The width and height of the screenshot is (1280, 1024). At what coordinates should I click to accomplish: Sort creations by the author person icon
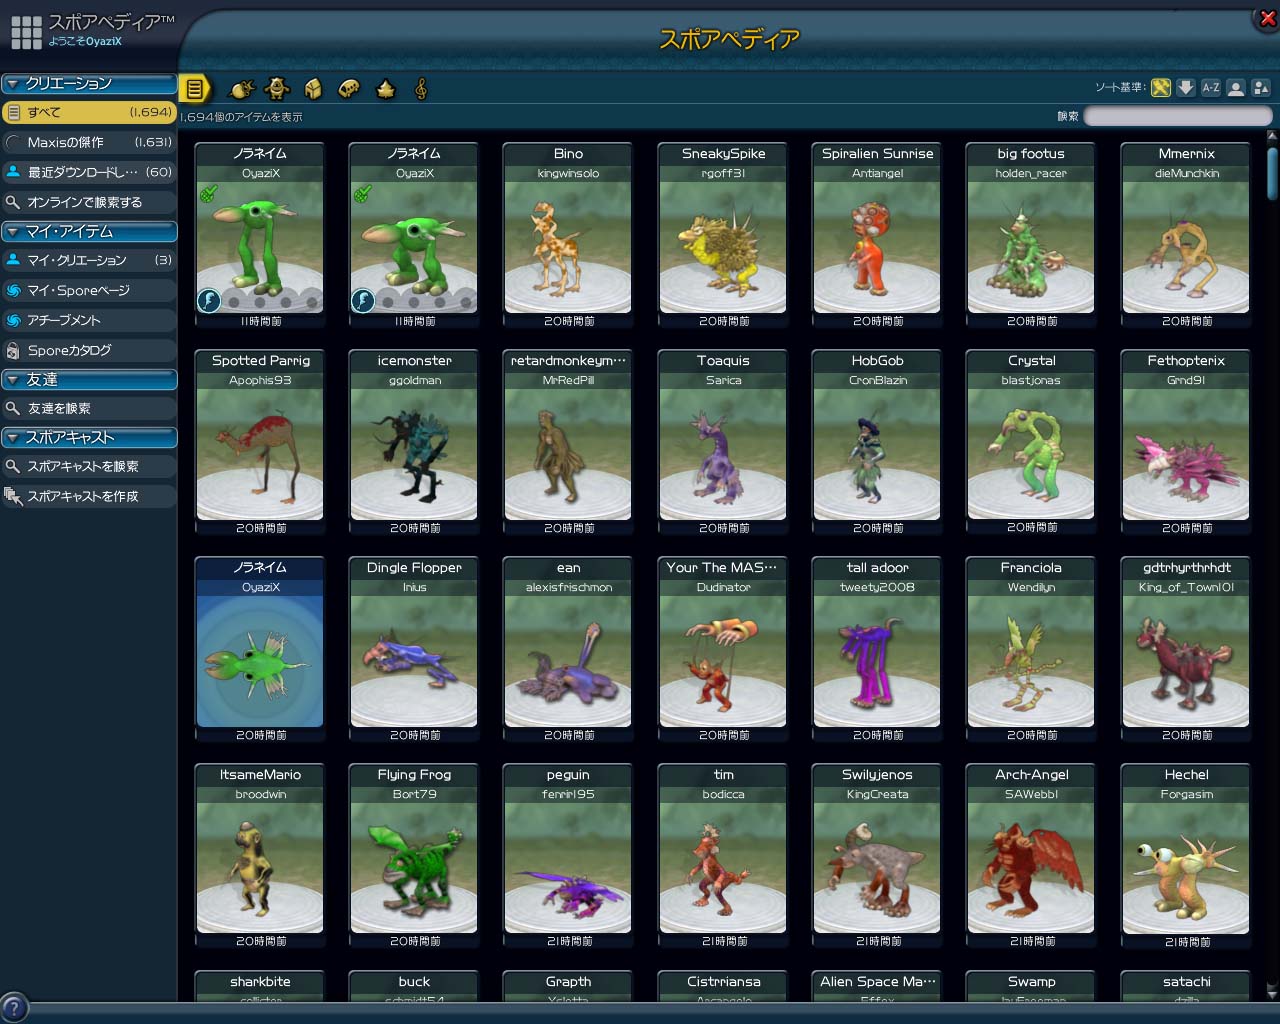1236,88
